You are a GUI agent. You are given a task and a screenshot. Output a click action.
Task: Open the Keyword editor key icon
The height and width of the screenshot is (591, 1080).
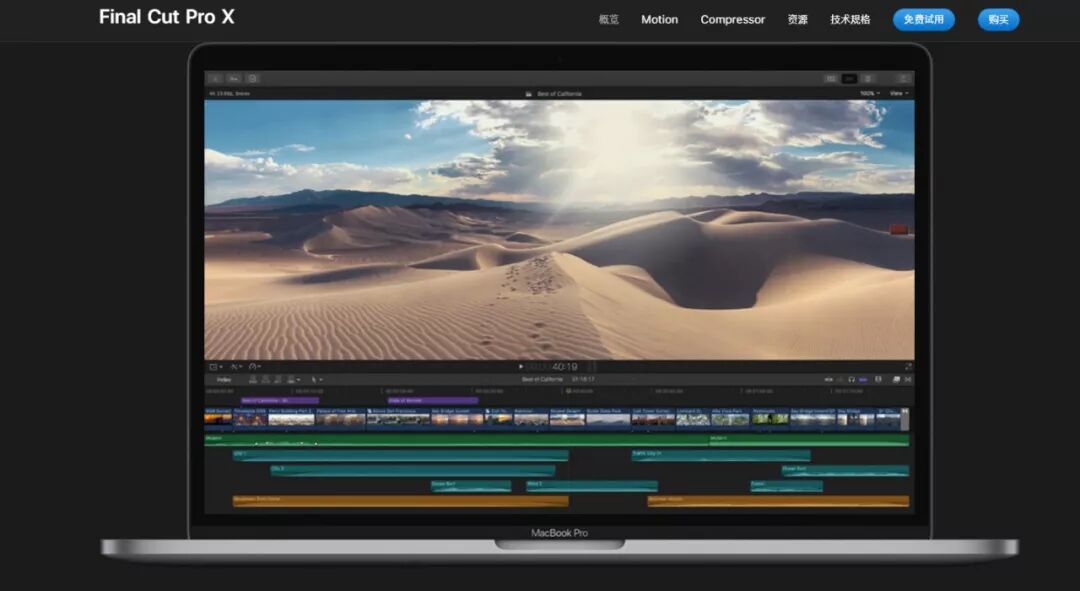coord(234,79)
